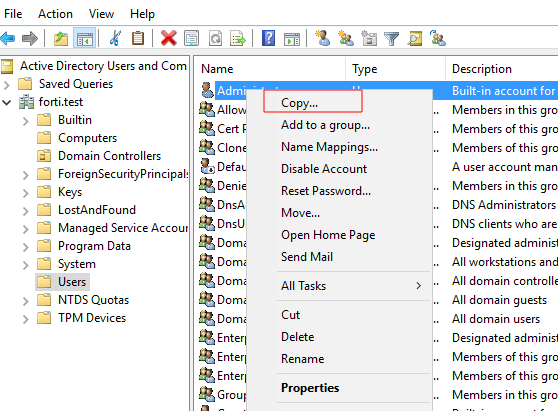Click the Saved Queries folder icon
The height and width of the screenshot is (411, 558).
tap(25, 84)
